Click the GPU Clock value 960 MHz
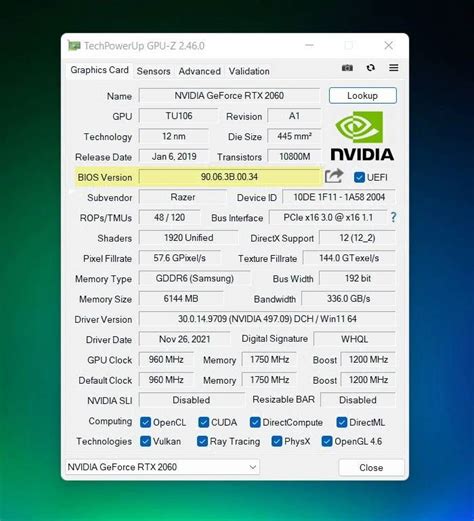 coord(166,360)
